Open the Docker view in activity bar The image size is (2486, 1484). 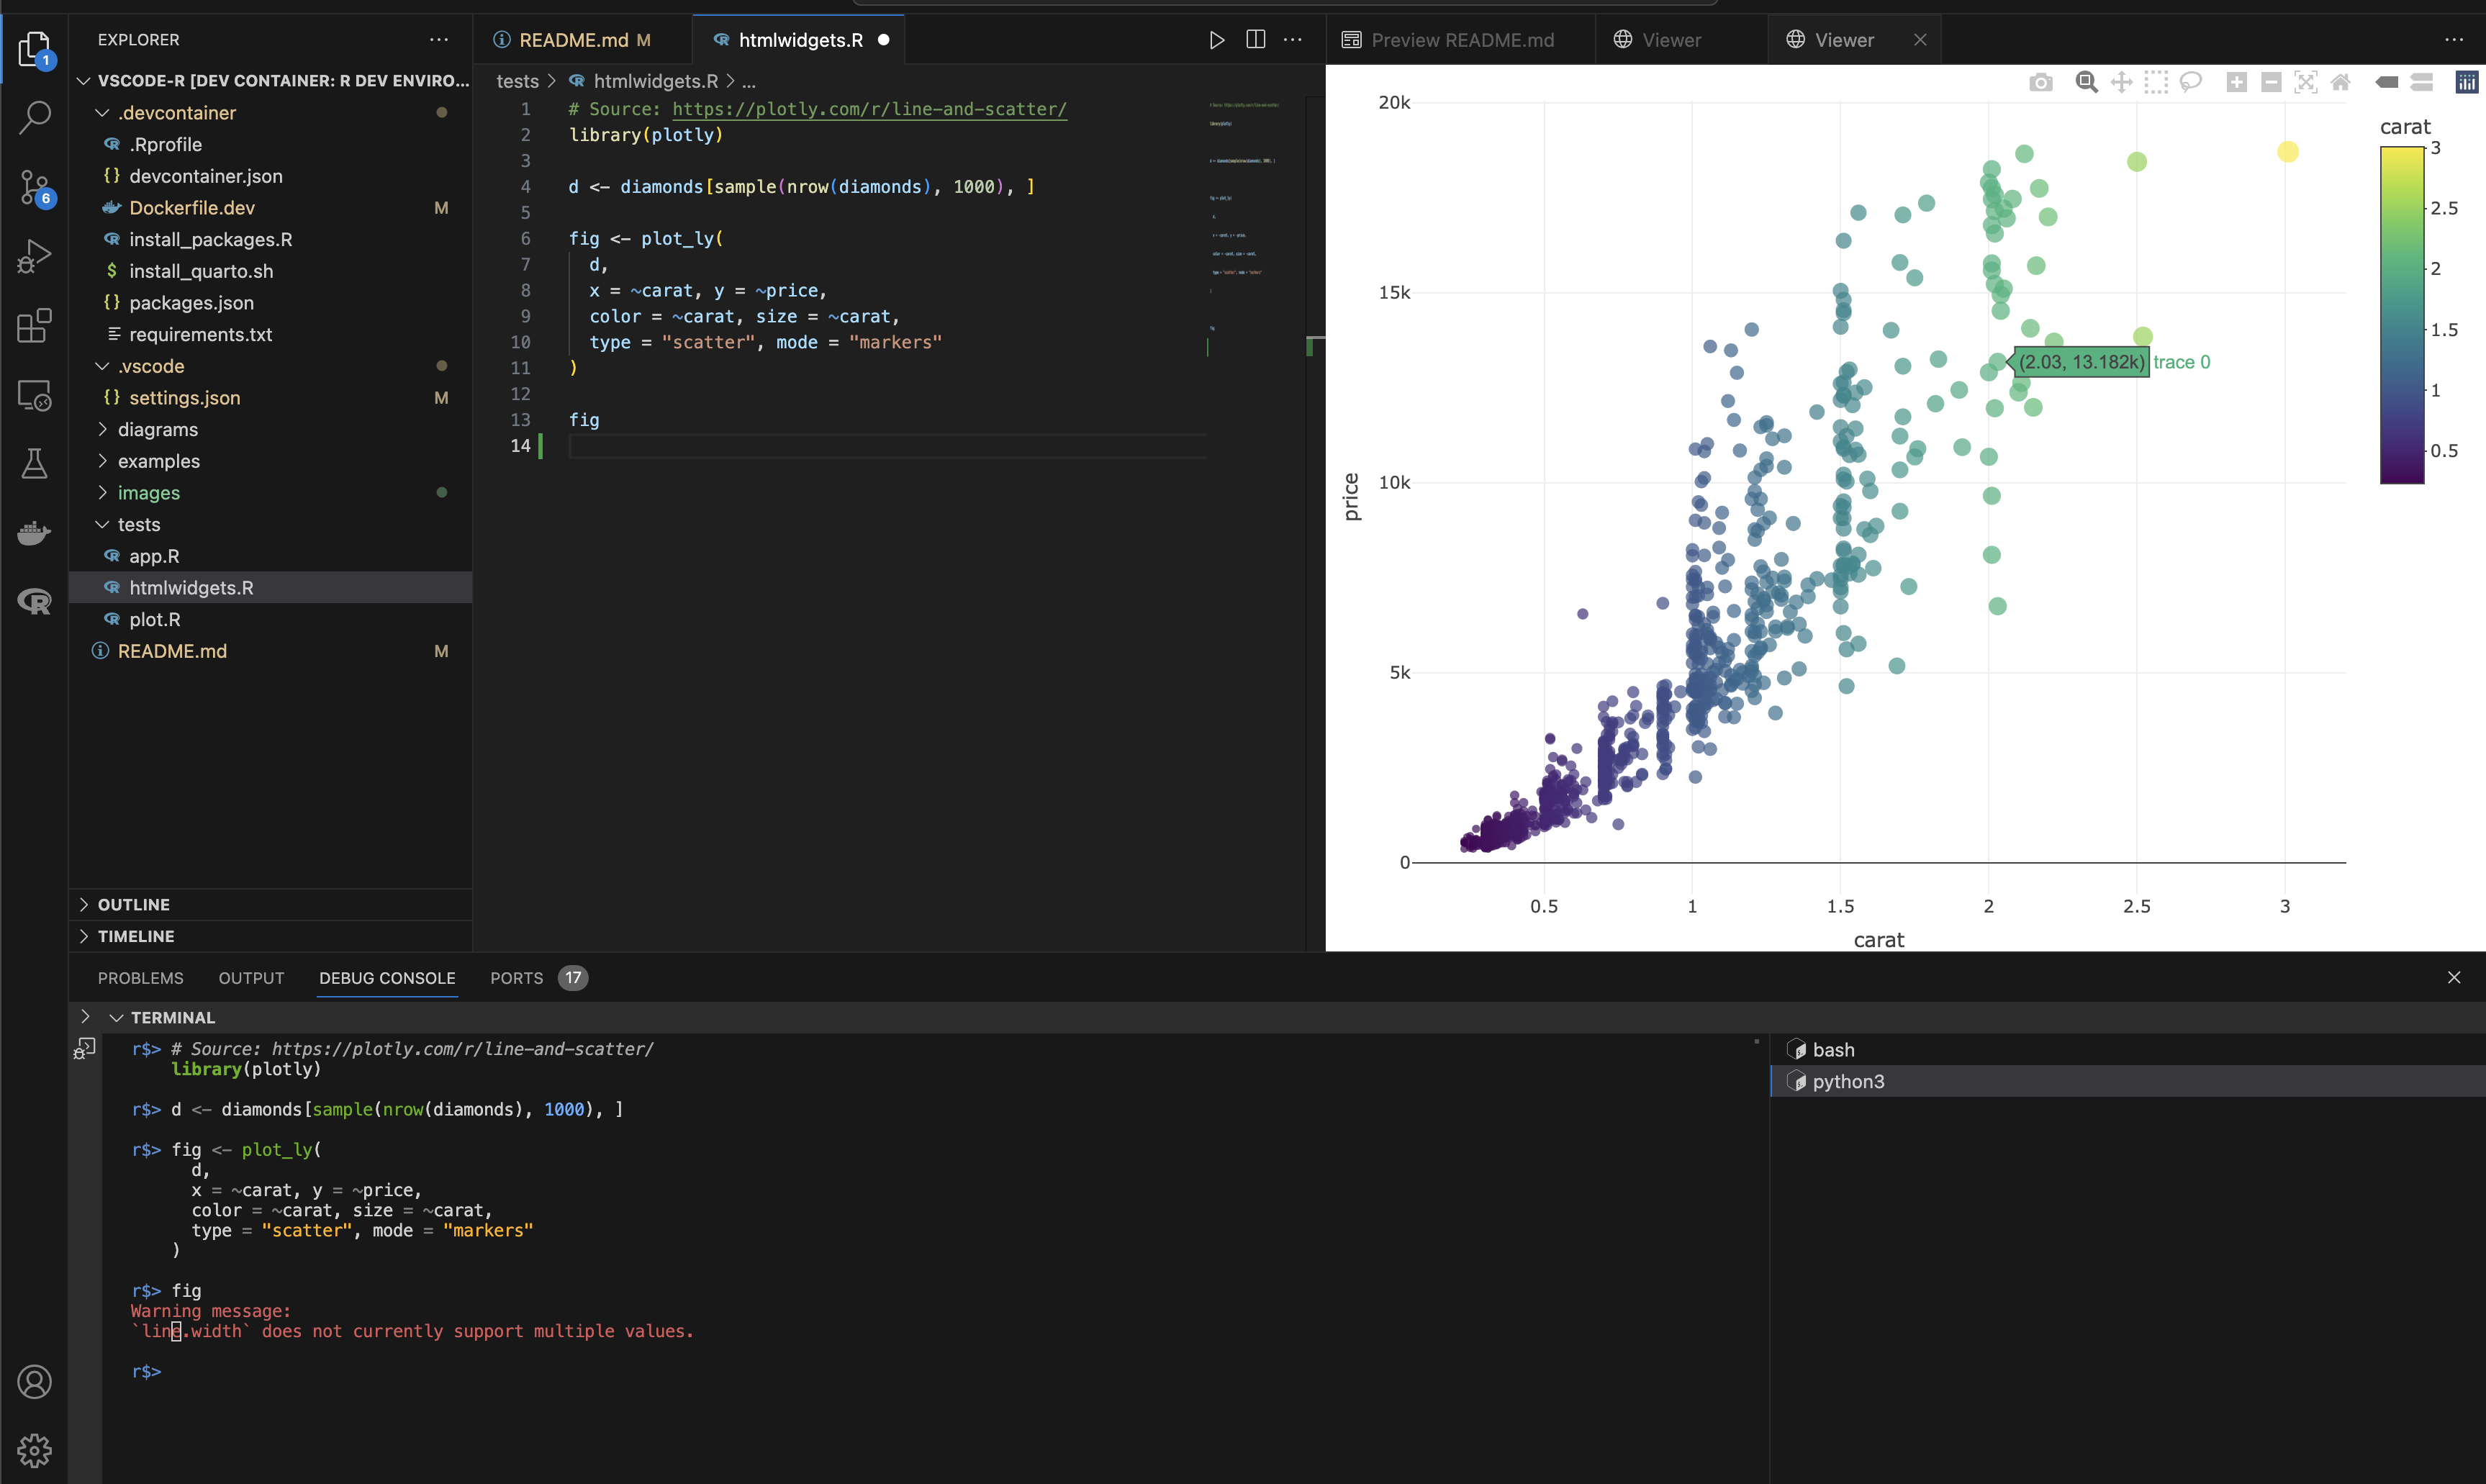tap(34, 532)
